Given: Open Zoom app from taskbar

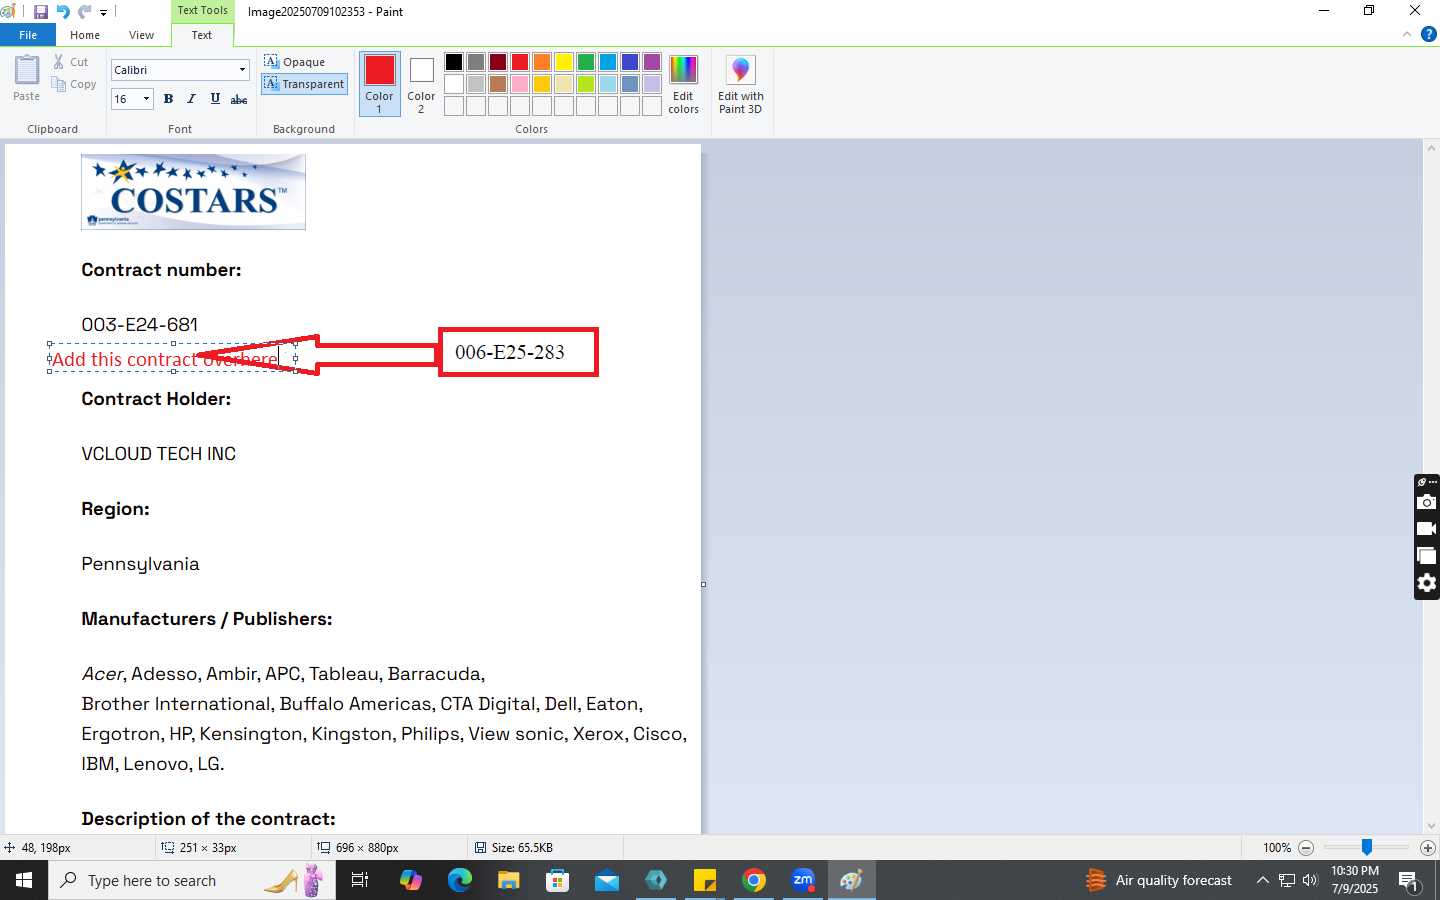Looking at the screenshot, I should pyautogui.click(x=803, y=880).
